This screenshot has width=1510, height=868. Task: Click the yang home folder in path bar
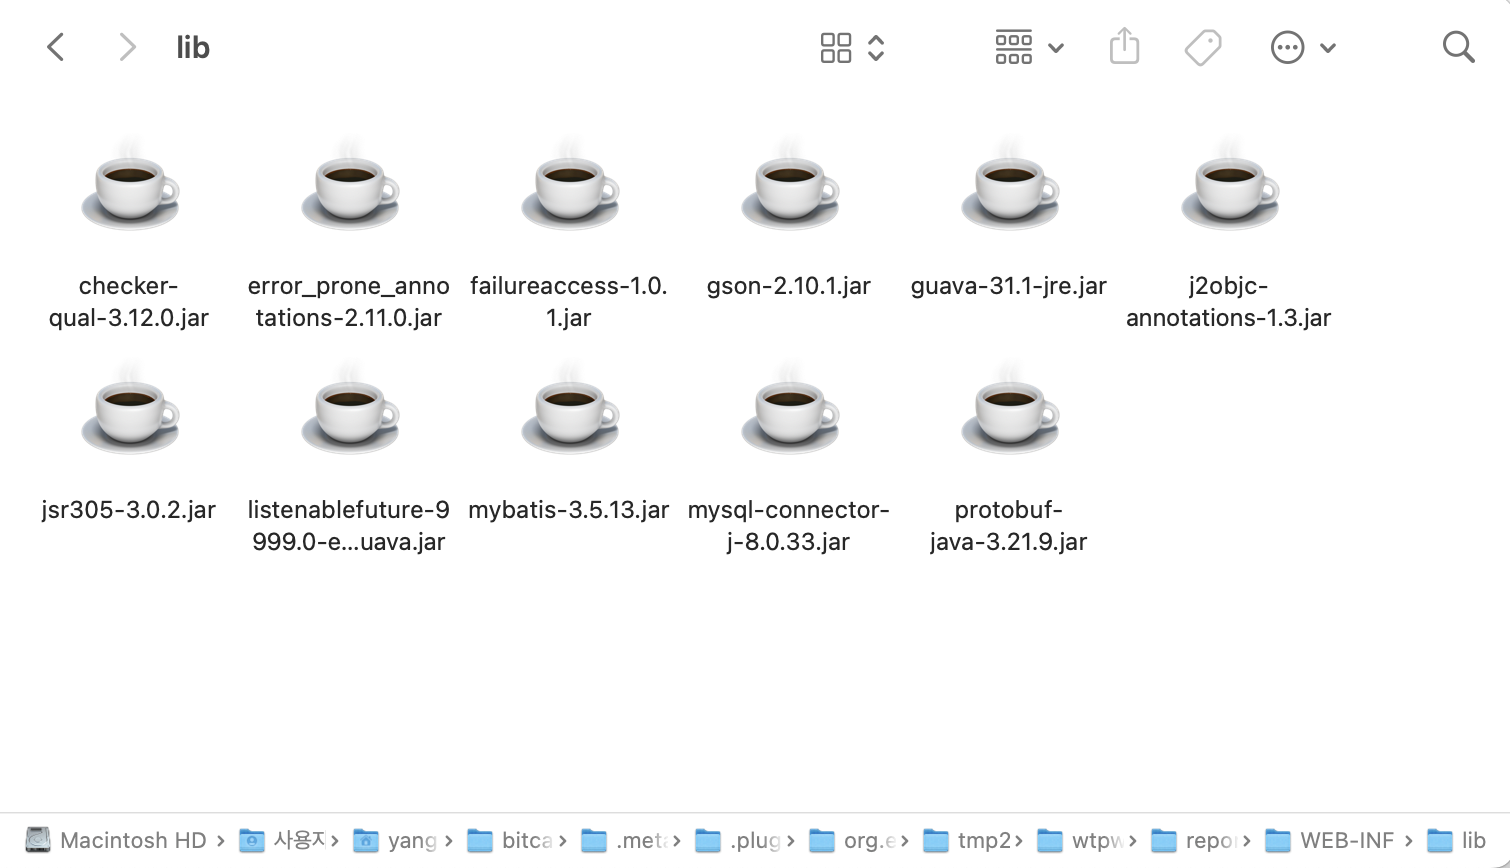(396, 840)
